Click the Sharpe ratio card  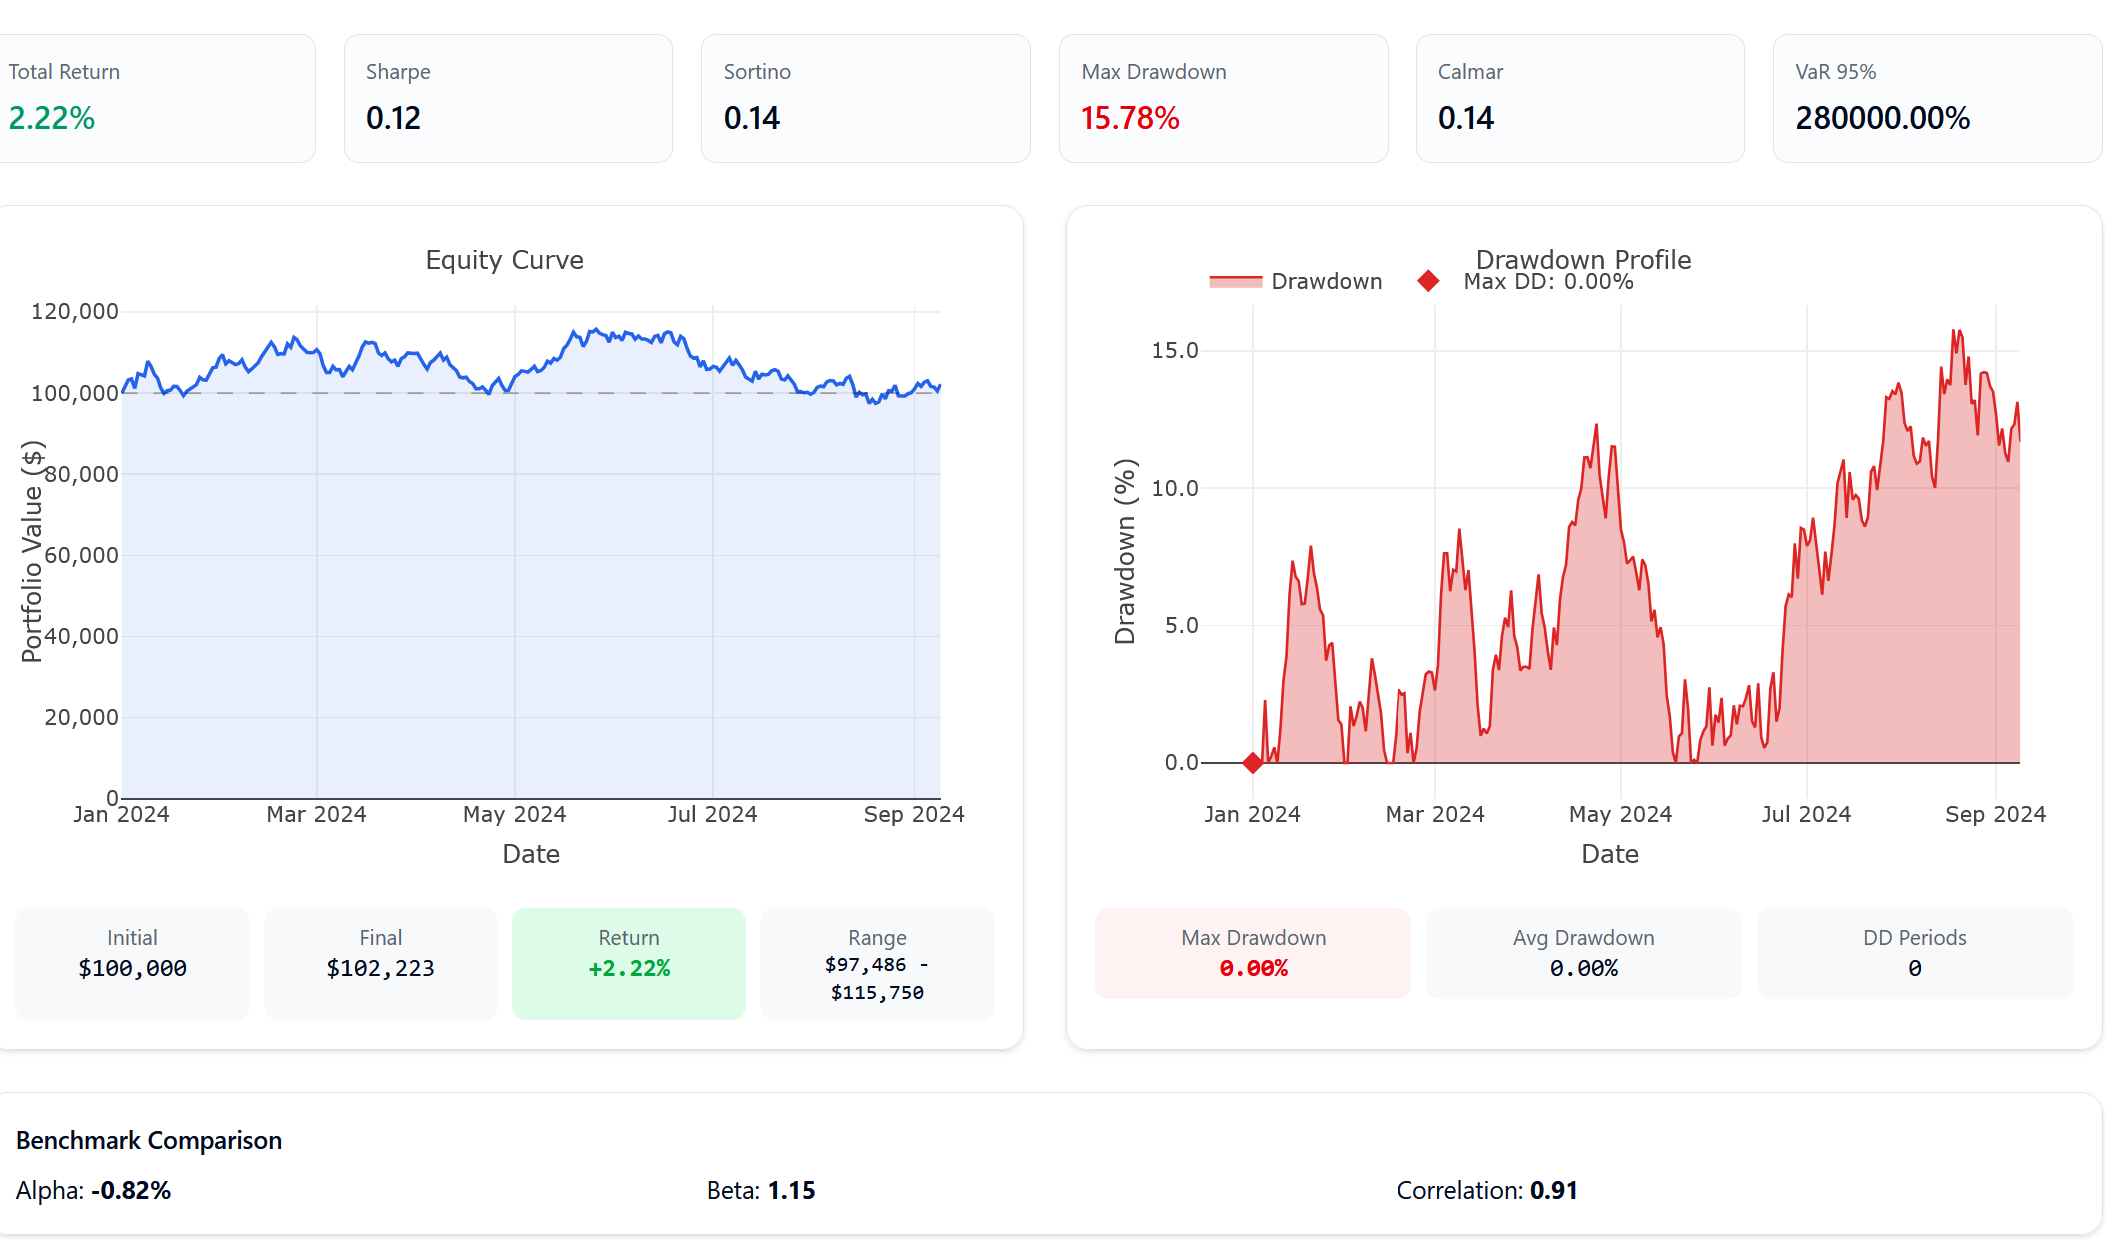508,98
